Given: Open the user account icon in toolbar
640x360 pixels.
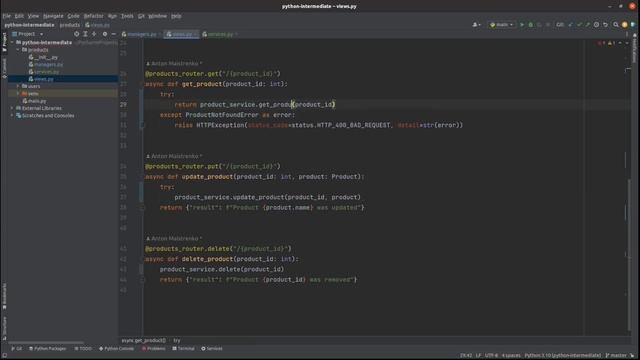Looking at the screenshot, I should (x=476, y=25).
